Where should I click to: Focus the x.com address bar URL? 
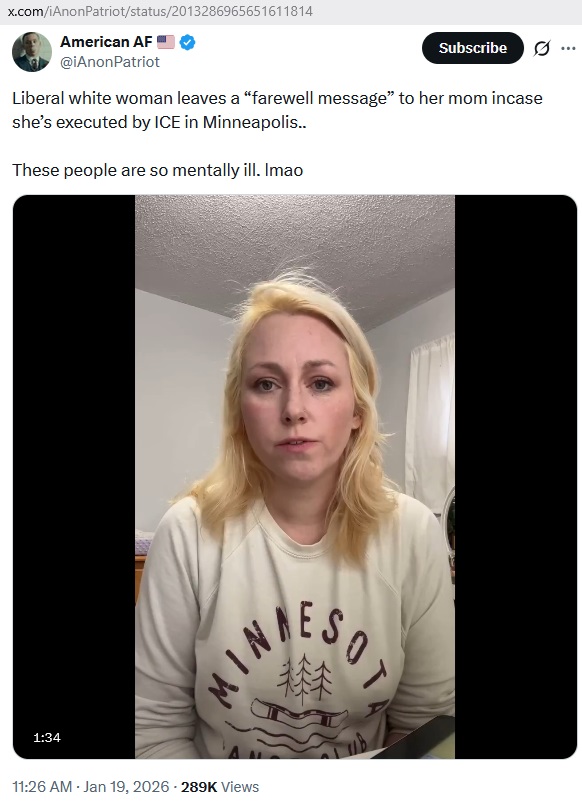click(x=160, y=11)
